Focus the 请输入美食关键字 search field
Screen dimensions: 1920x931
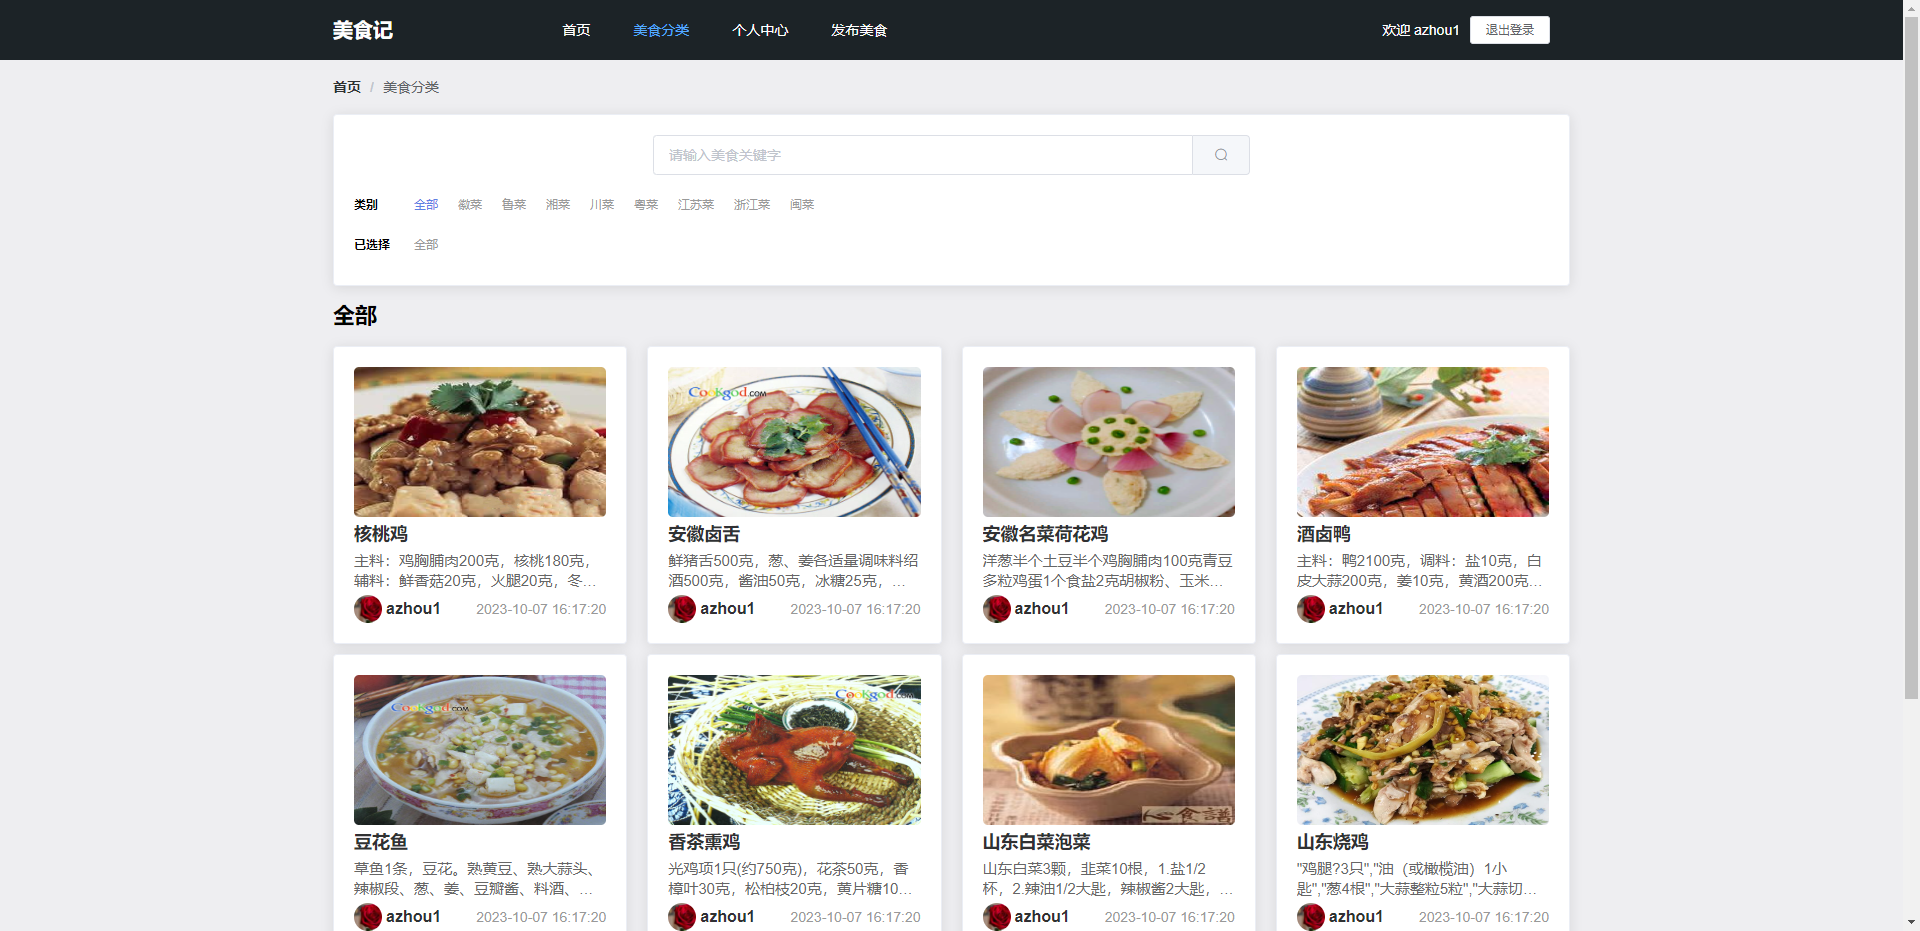click(922, 155)
